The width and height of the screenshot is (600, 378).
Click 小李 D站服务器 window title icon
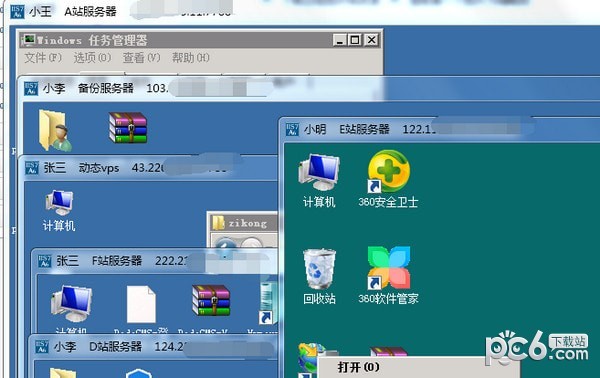(x=42, y=347)
